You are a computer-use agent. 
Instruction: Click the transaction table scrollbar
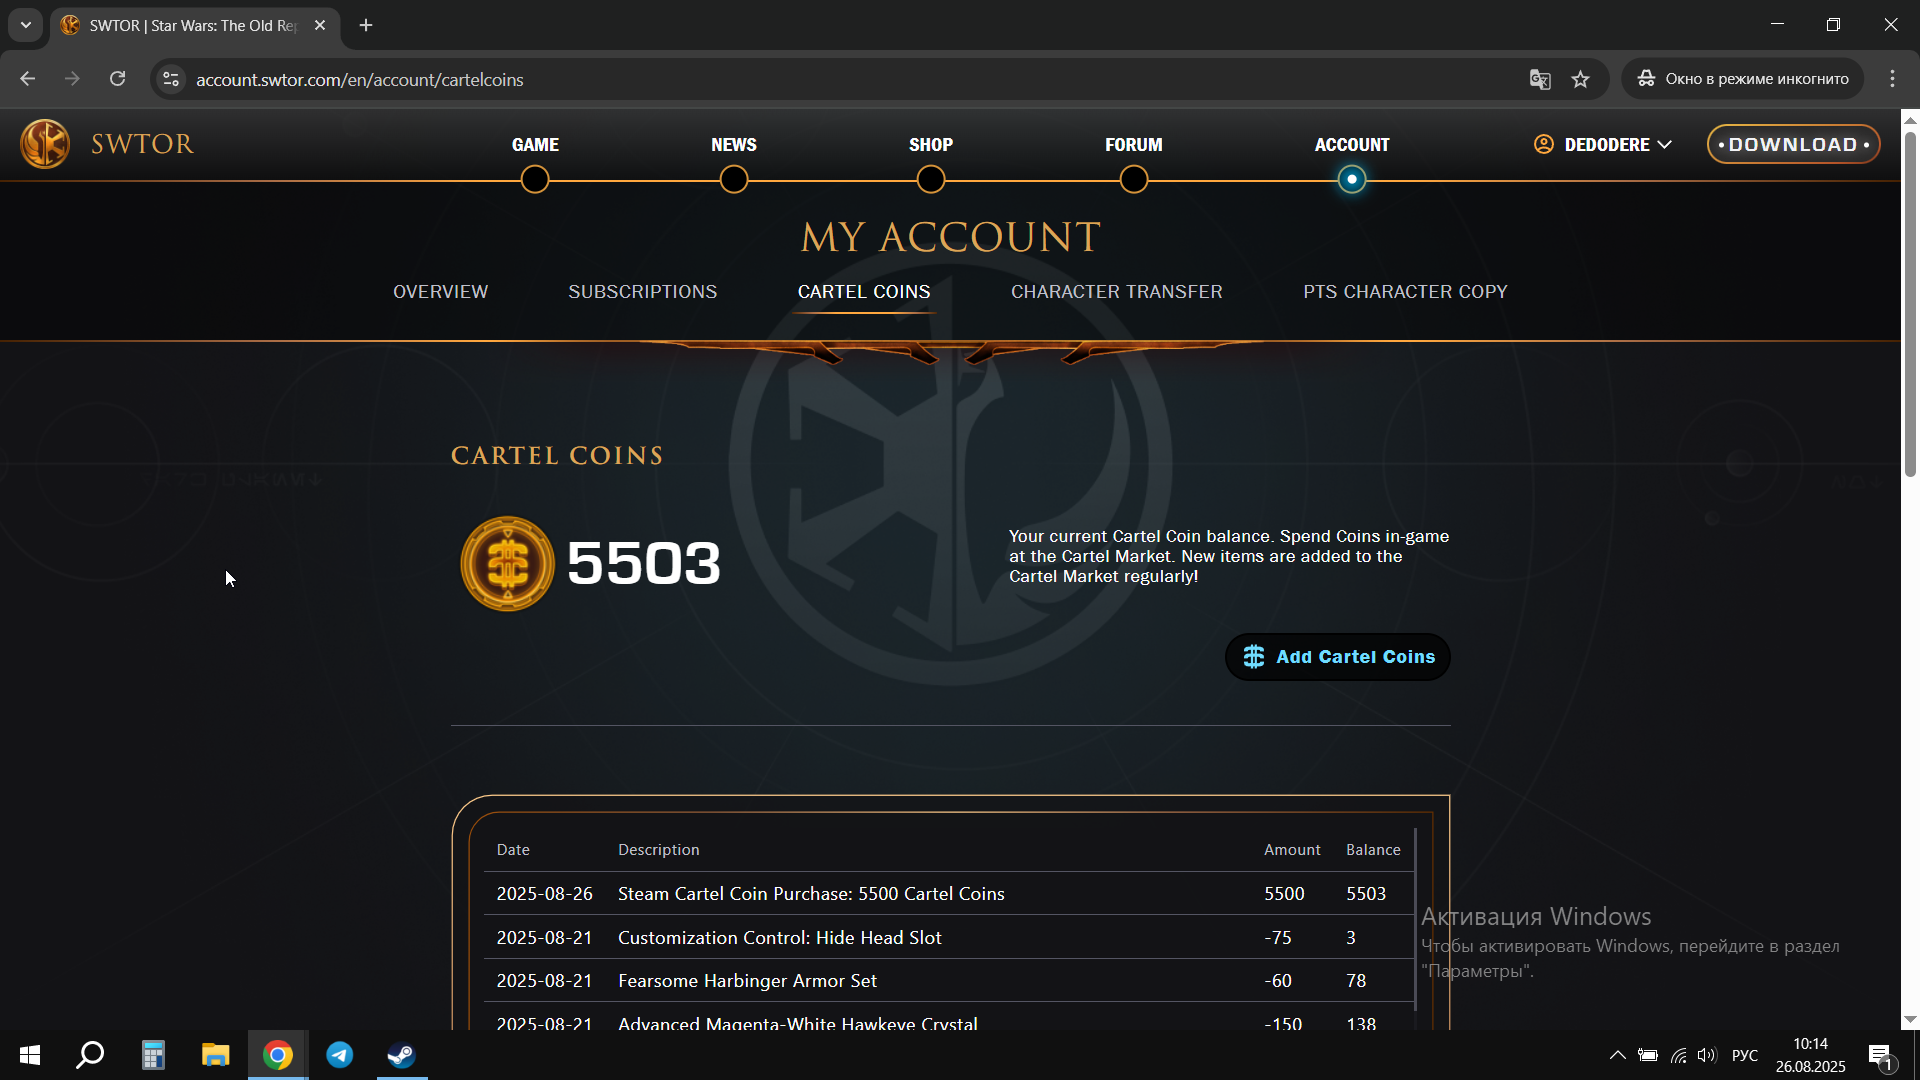1415,918
